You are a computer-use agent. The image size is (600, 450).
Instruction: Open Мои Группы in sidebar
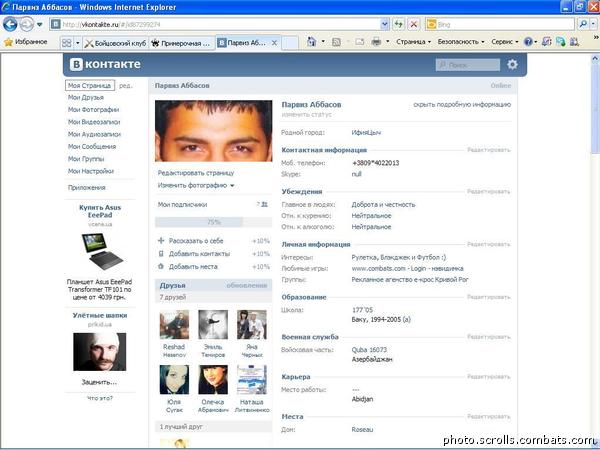(x=86, y=159)
